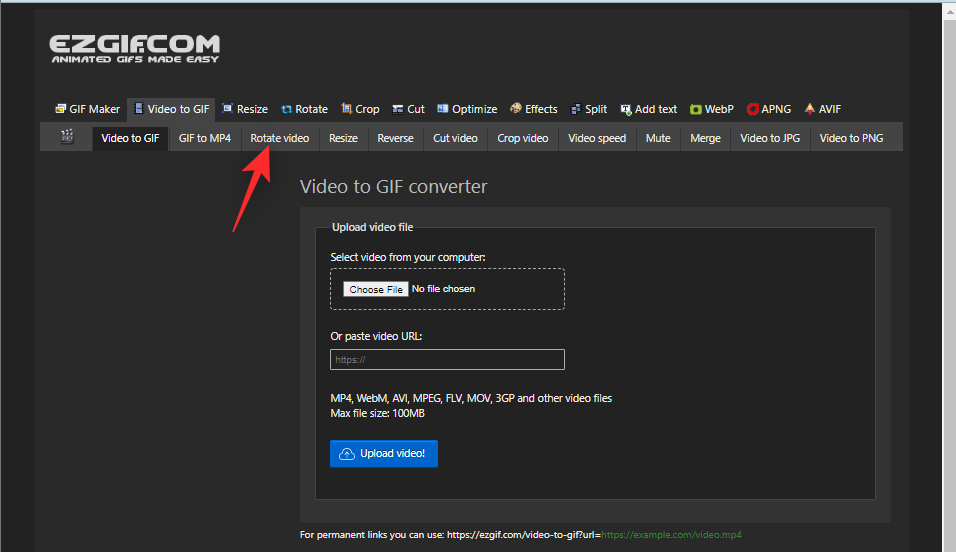Select the Video to GIF main tab label
The image size is (956, 552).
[x=178, y=109]
